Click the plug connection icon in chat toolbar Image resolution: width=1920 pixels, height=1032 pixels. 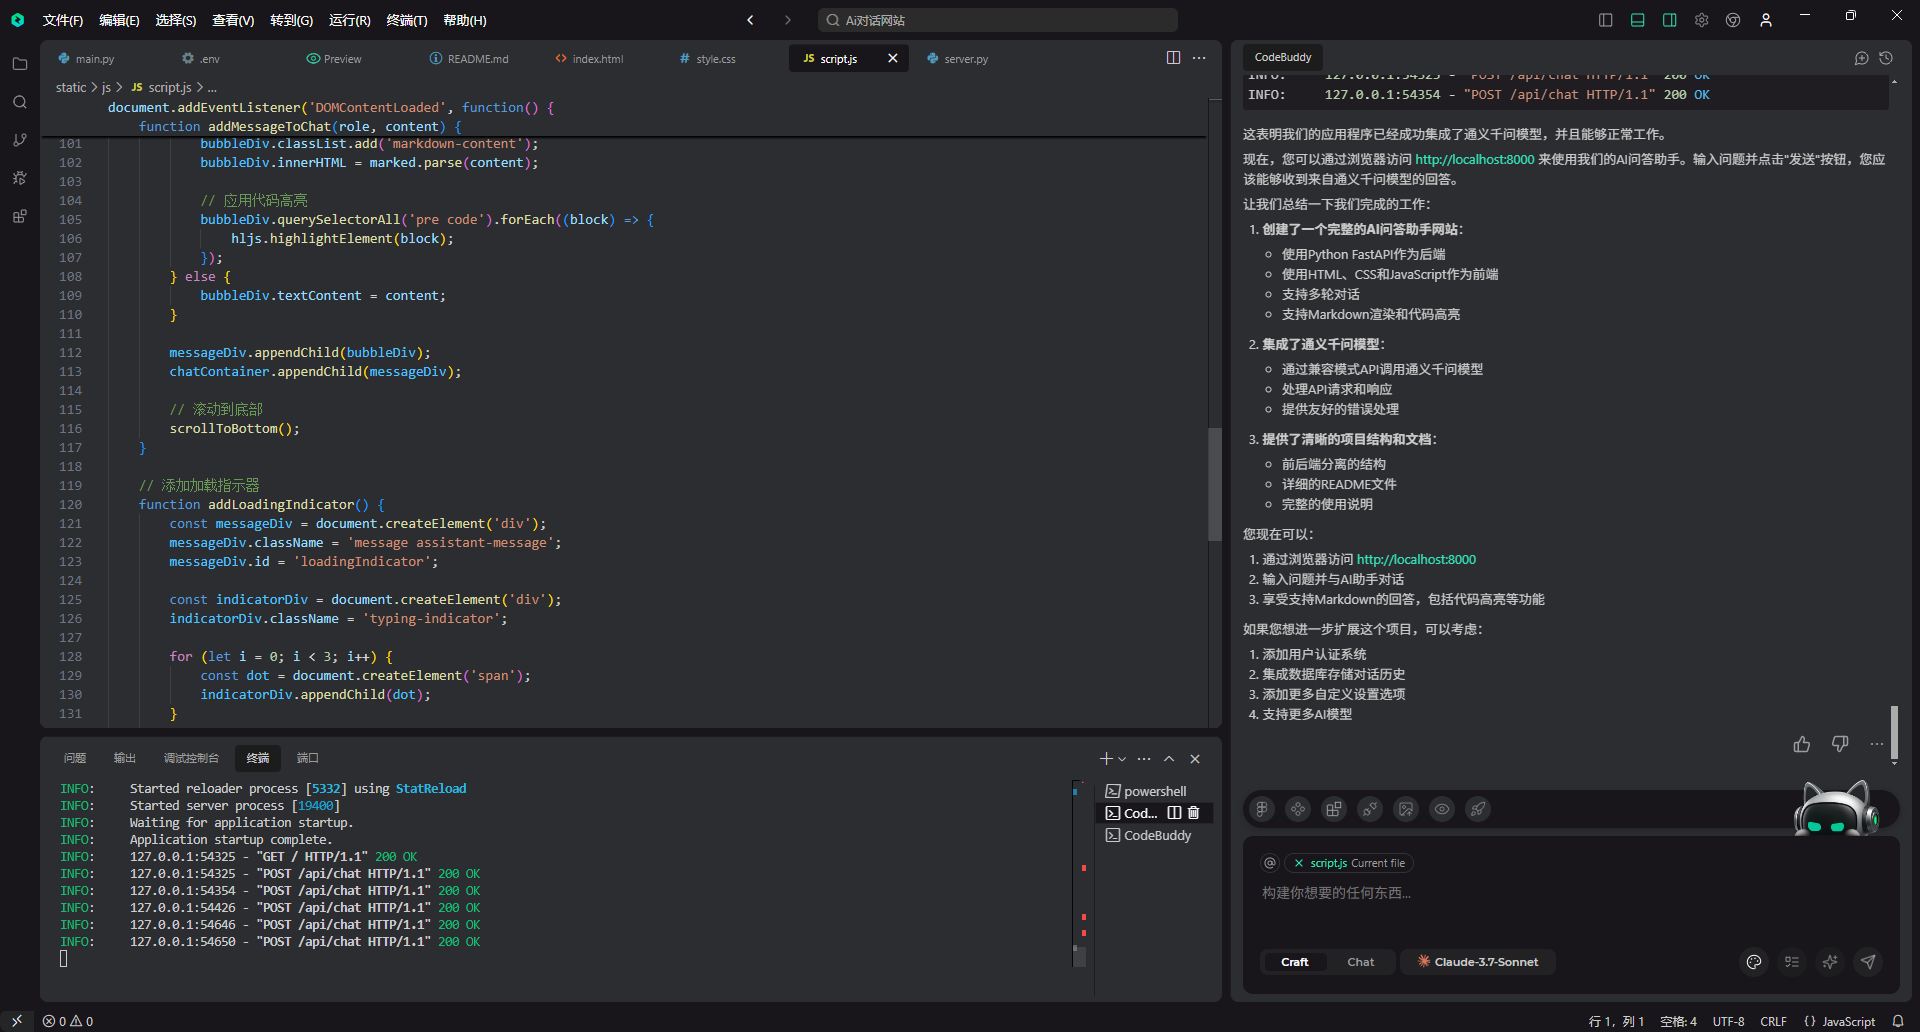[x=1370, y=809]
